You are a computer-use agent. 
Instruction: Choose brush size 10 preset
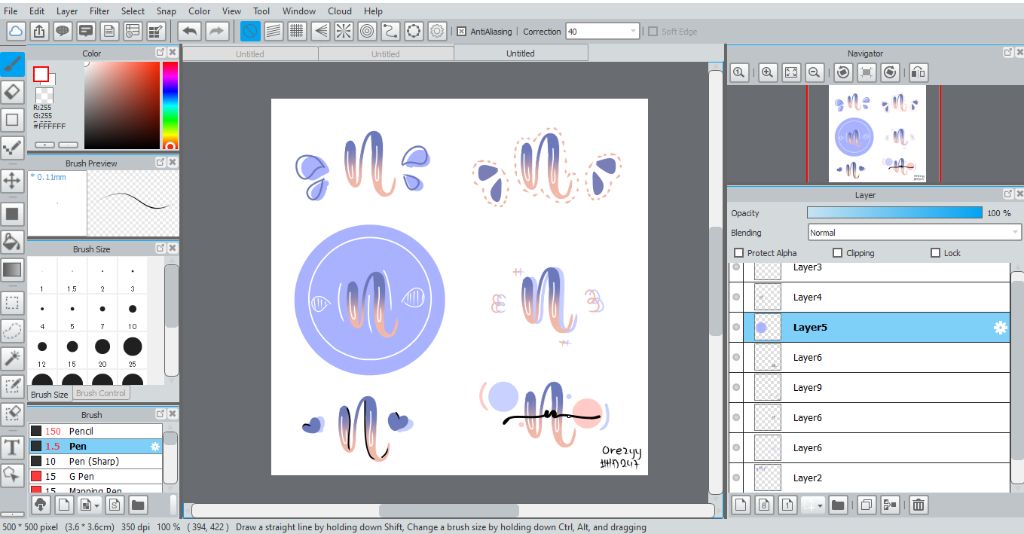pyautogui.click(x=133, y=313)
